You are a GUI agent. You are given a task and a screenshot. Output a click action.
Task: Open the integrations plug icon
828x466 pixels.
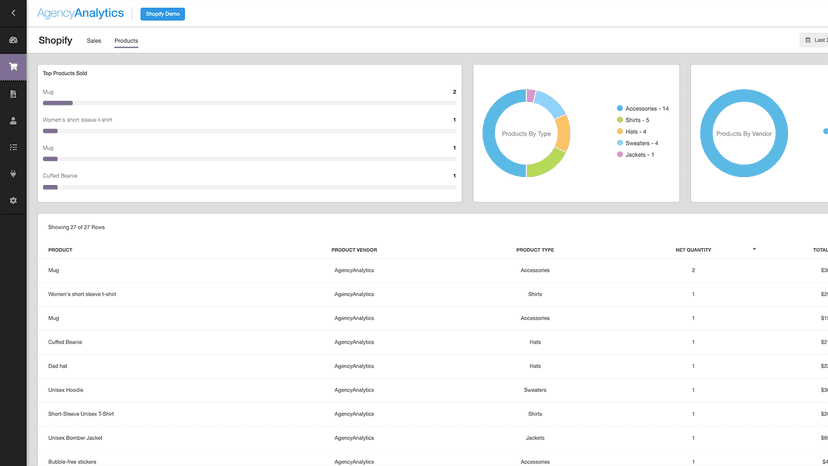tap(13, 174)
